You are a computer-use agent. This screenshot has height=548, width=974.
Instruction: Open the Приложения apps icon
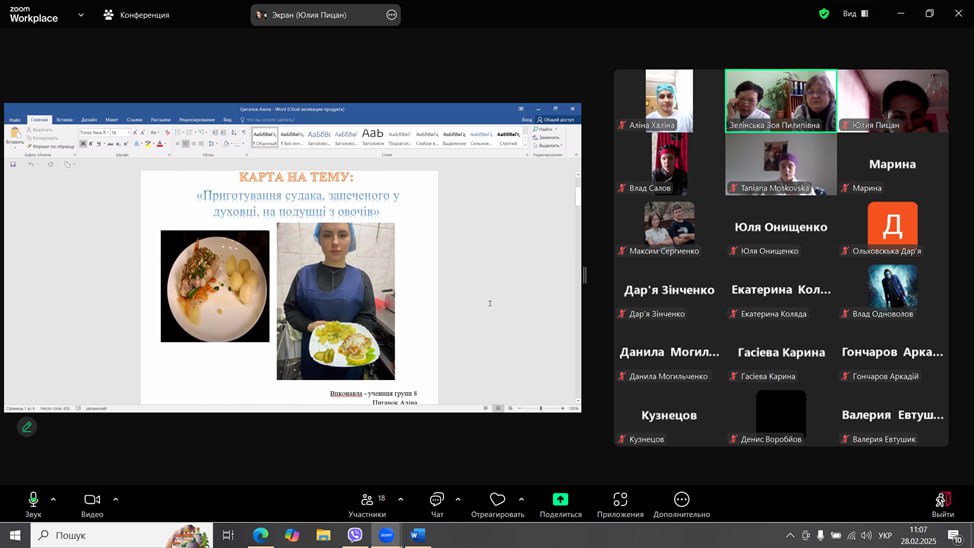(620, 501)
